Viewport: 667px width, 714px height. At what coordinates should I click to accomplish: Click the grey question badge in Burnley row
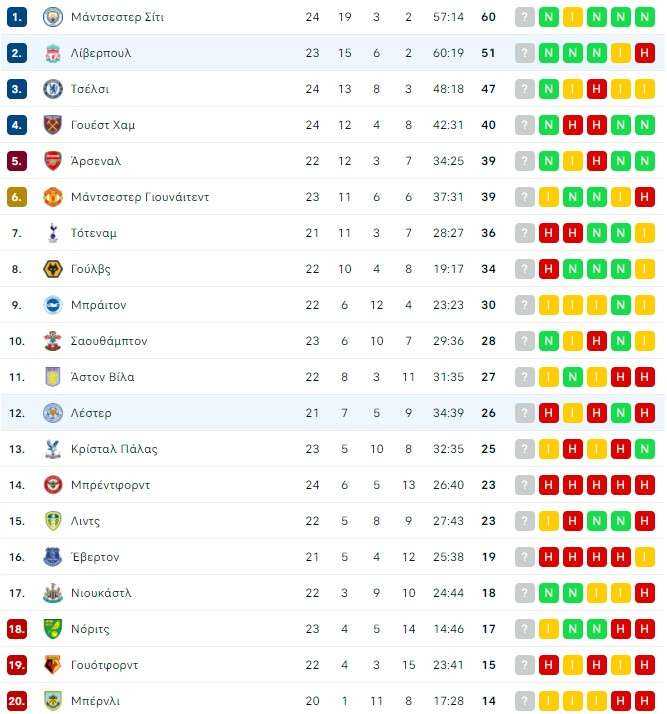tap(524, 701)
